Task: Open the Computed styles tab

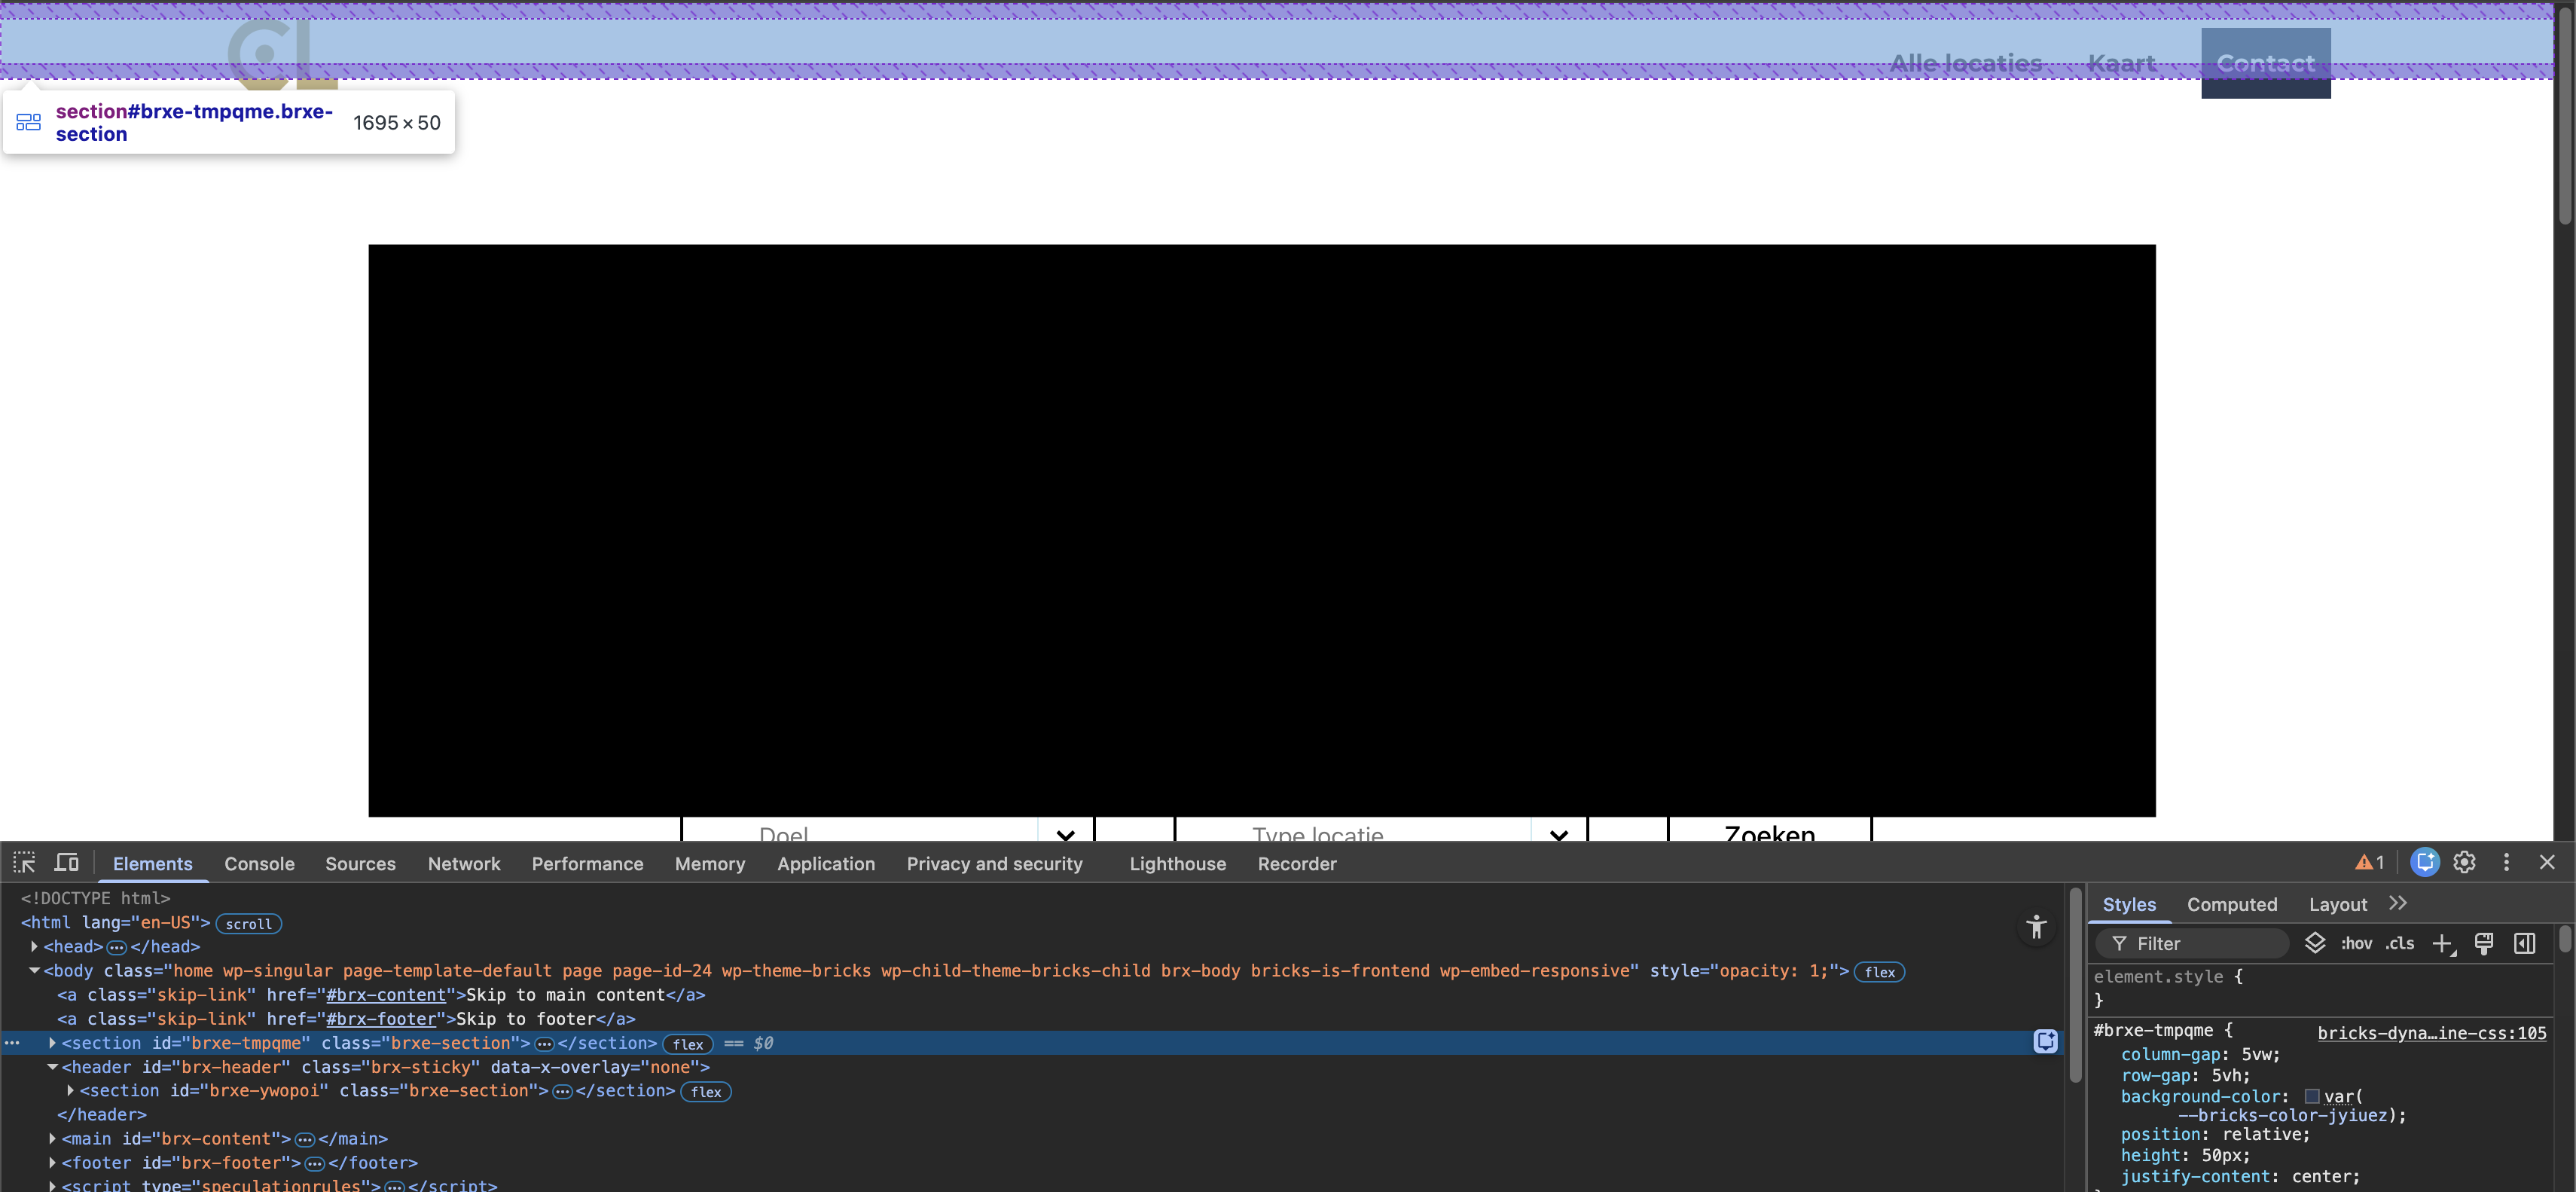Action: [2231, 904]
